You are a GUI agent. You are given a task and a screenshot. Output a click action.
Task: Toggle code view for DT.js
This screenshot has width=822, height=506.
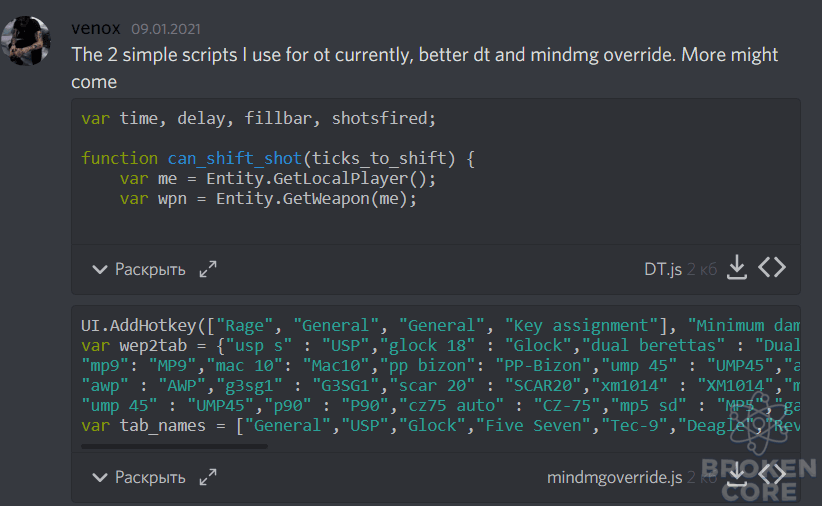tap(772, 267)
